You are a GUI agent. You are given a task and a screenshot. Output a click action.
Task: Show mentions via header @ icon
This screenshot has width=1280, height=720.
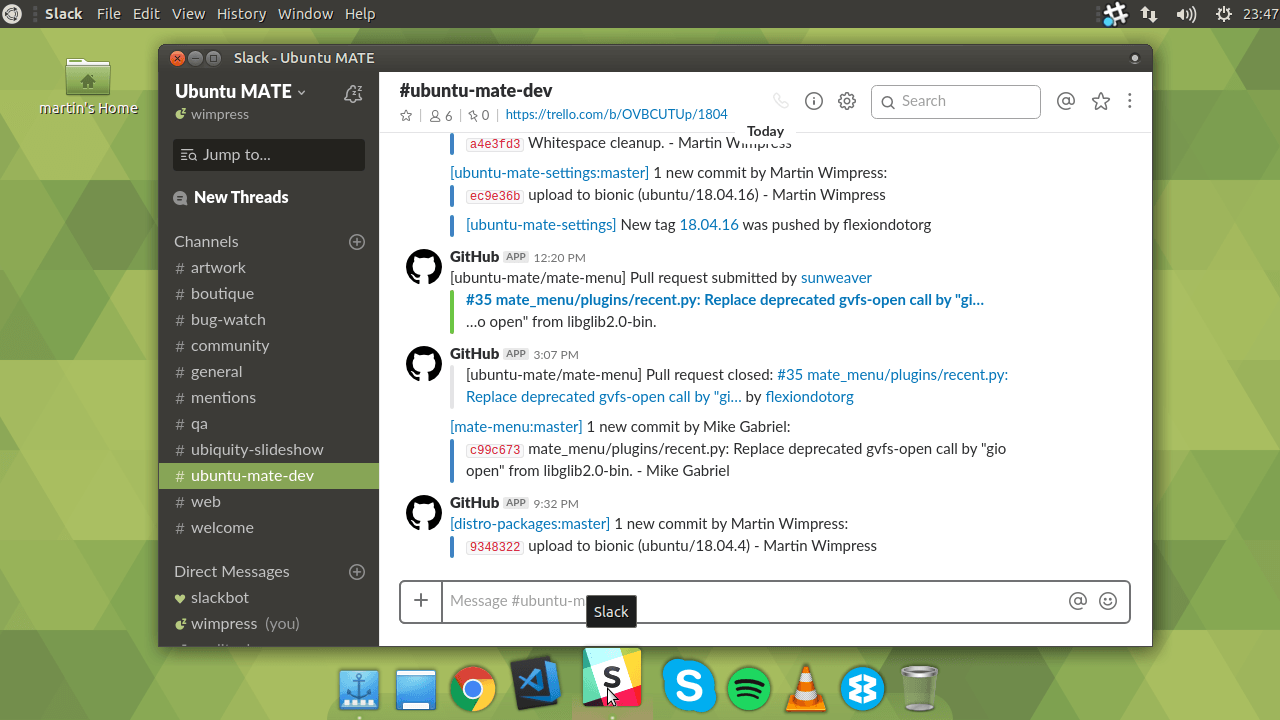[x=1066, y=101]
